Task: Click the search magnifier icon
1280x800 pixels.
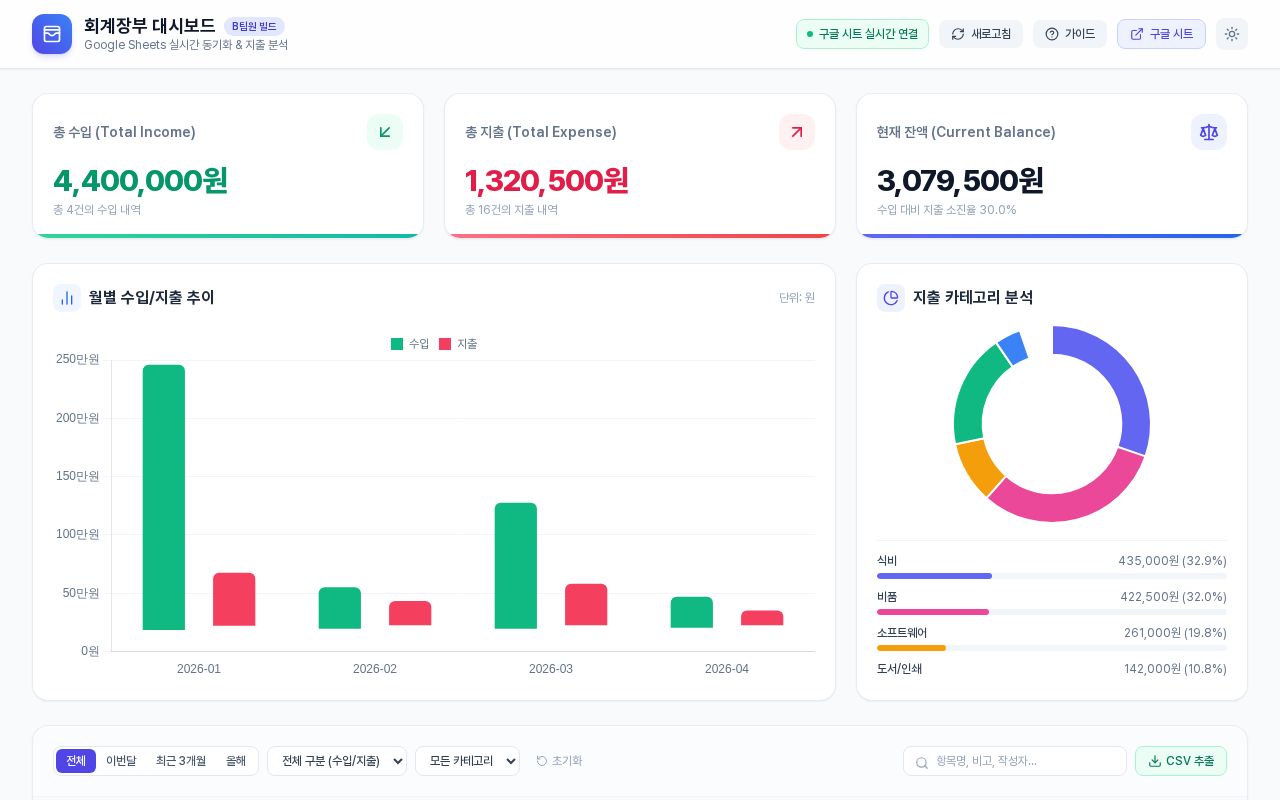Action: click(x=922, y=762)
